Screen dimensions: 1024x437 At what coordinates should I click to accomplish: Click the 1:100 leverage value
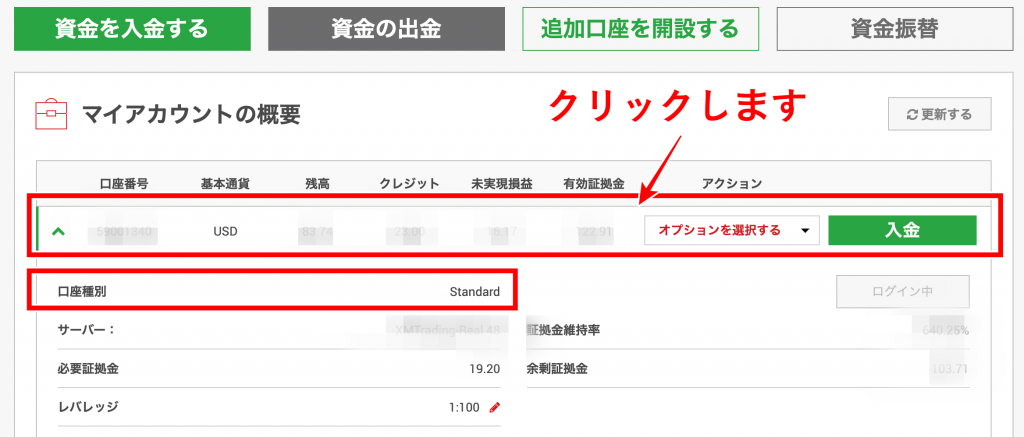click(465, 407)
